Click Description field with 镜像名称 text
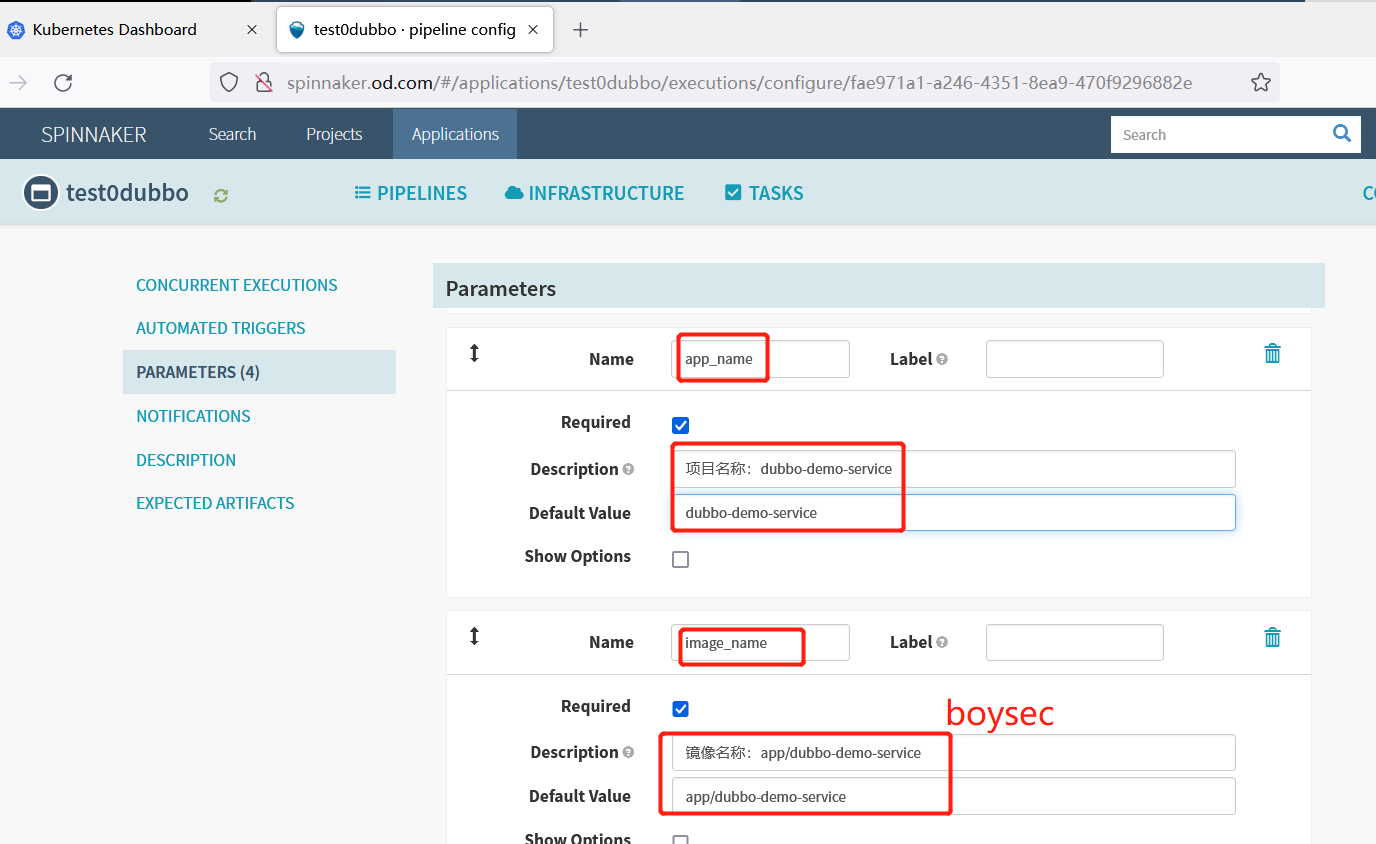 tap(954, 753)
